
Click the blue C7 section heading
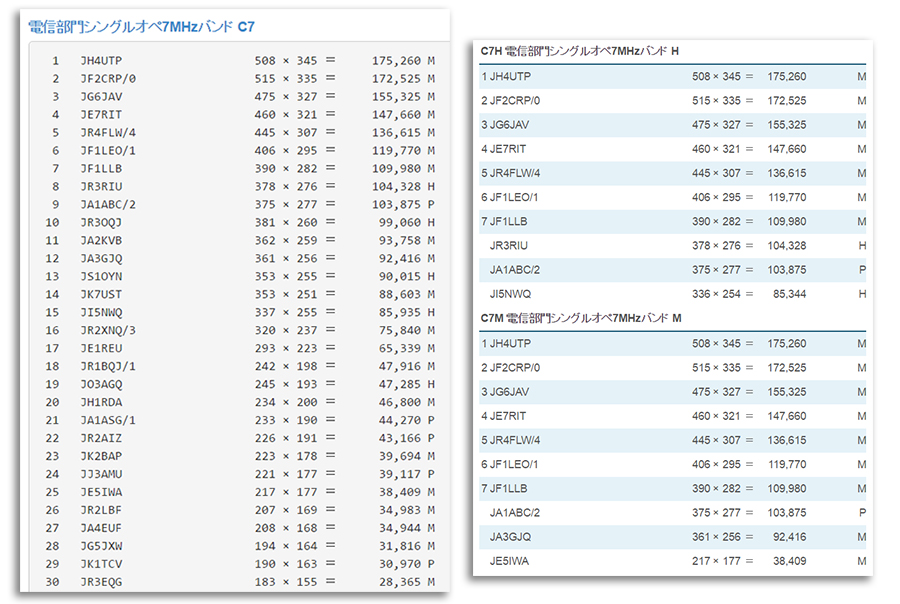pyautogui.click(x=140, y=26)
